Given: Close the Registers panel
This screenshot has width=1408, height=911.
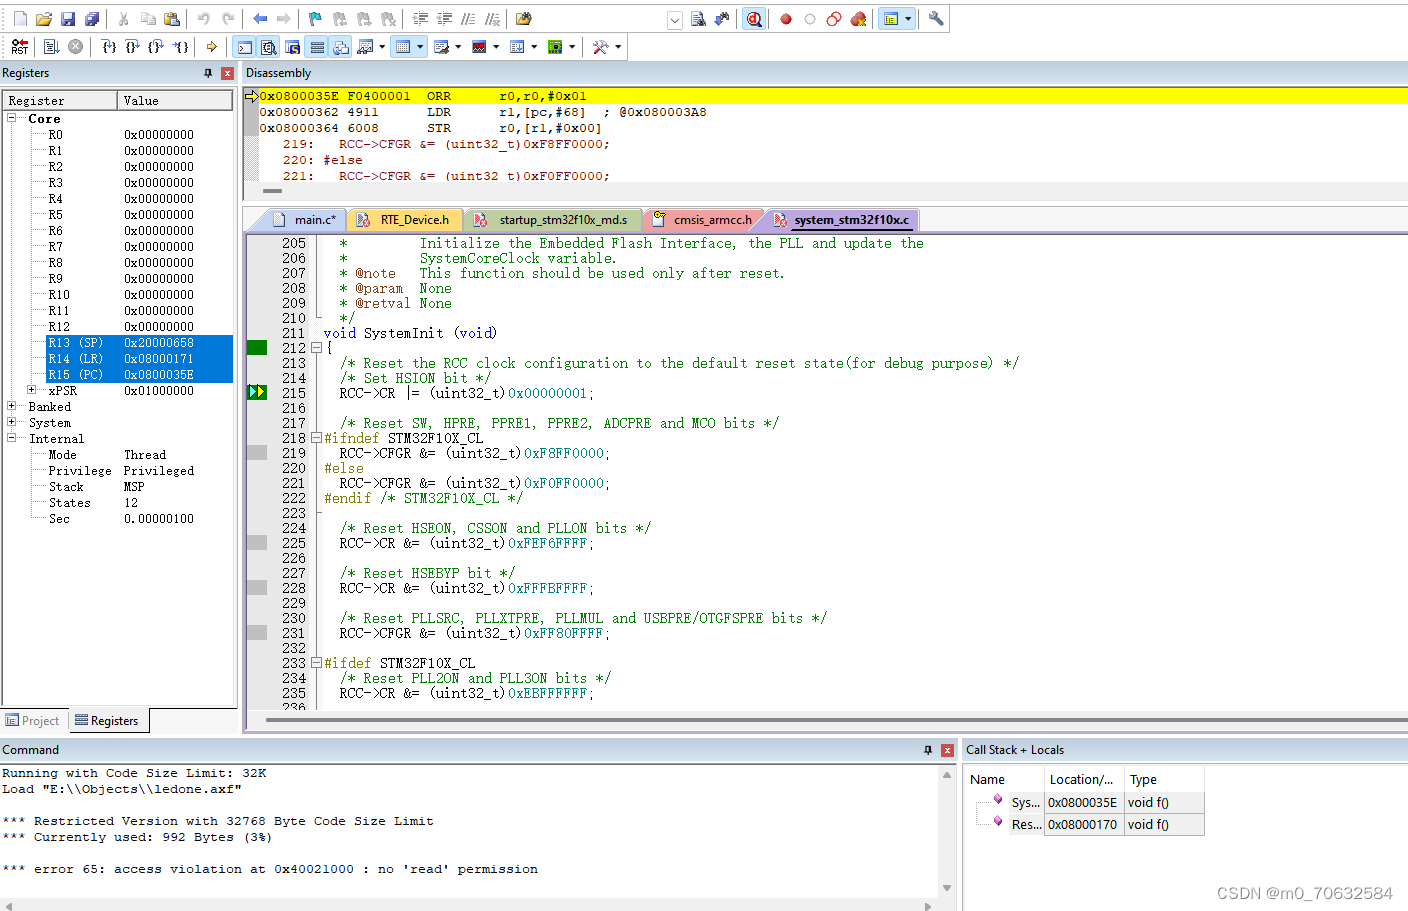Looking at the screenshot, I should (227, 73).
